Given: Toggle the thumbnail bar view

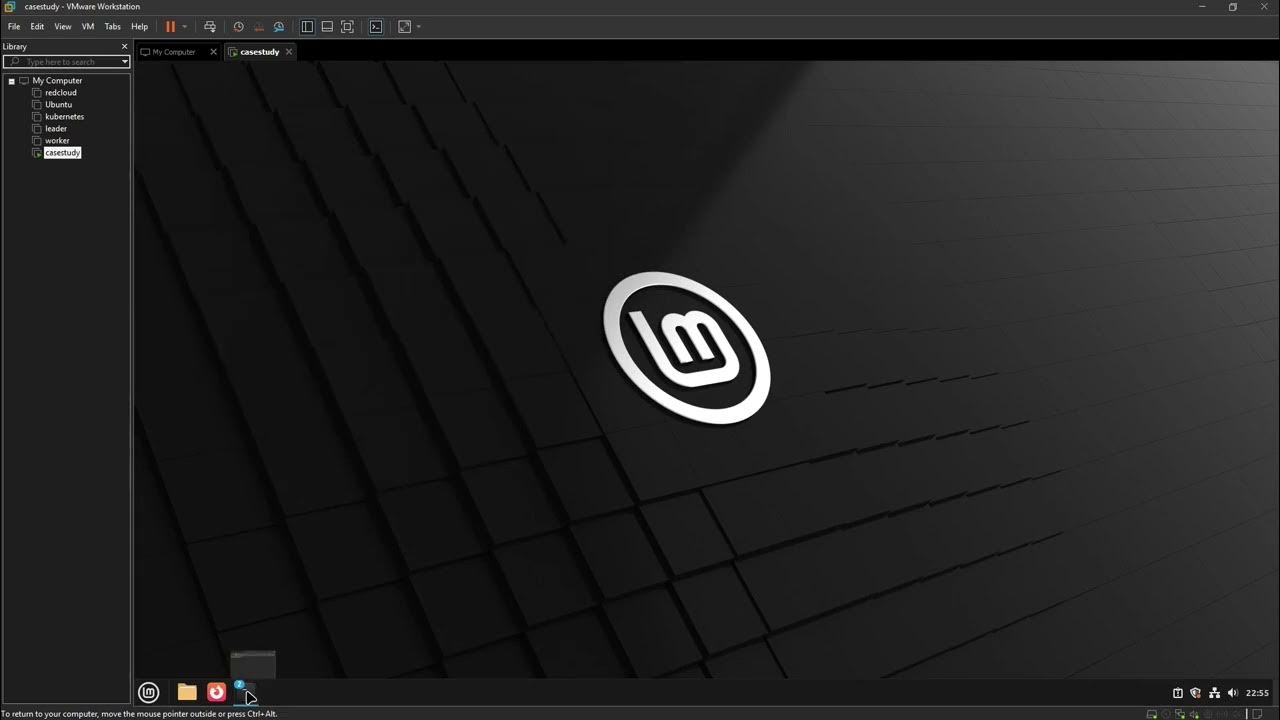Looking at the screenshot, I should (x=327, y=27).
